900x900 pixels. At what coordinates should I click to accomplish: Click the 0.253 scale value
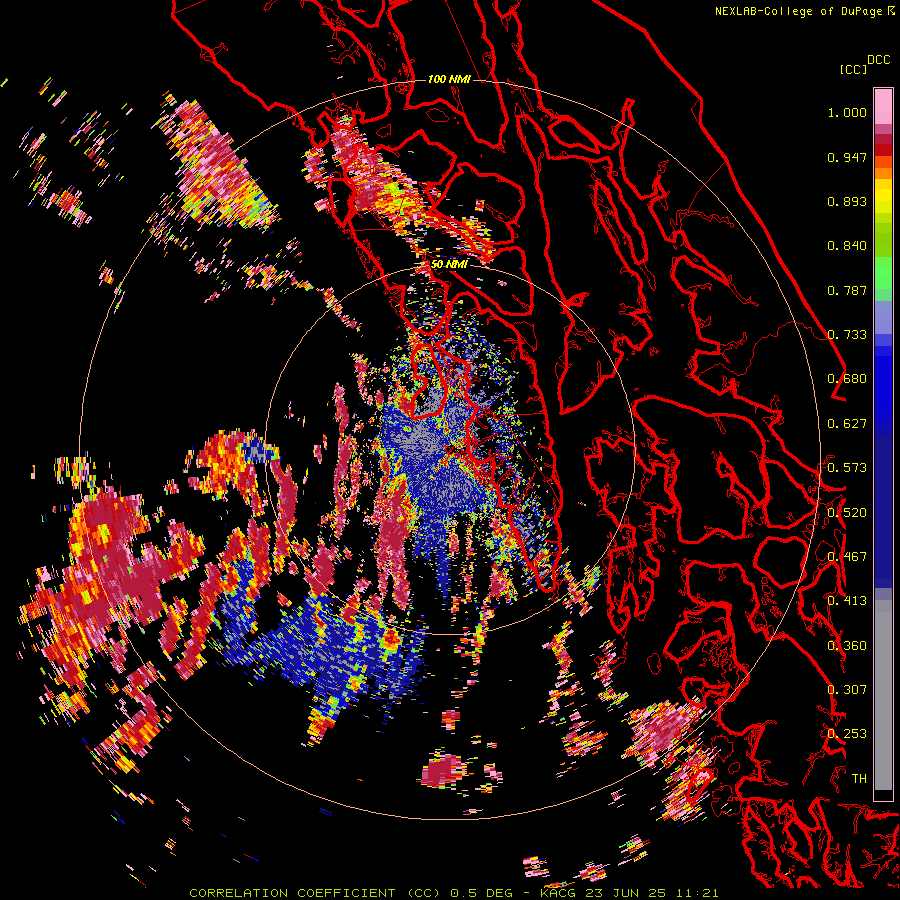coord(847,734)
